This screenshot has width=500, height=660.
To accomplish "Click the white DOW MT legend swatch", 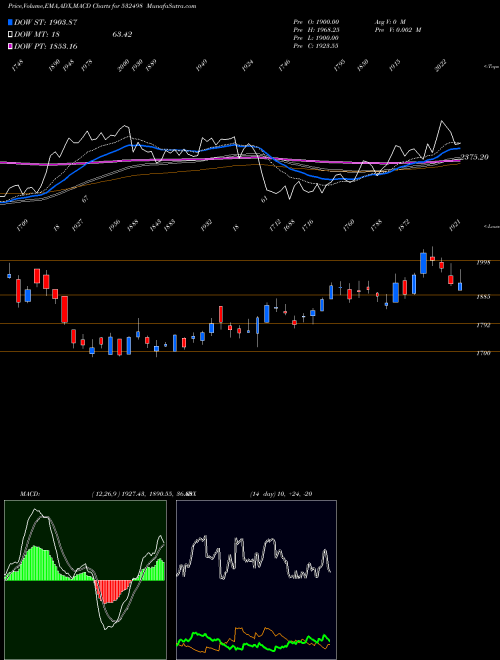I will [11, 35].
